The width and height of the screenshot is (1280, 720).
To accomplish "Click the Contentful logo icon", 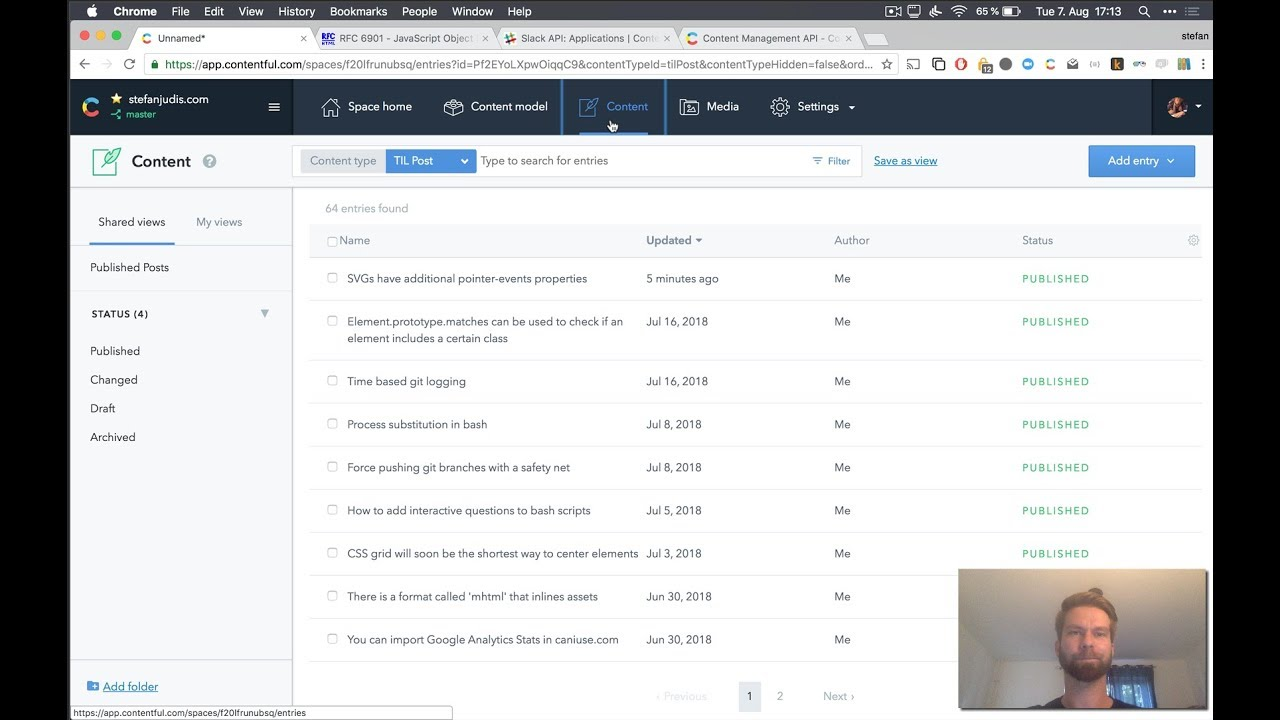I will [91, 107].
